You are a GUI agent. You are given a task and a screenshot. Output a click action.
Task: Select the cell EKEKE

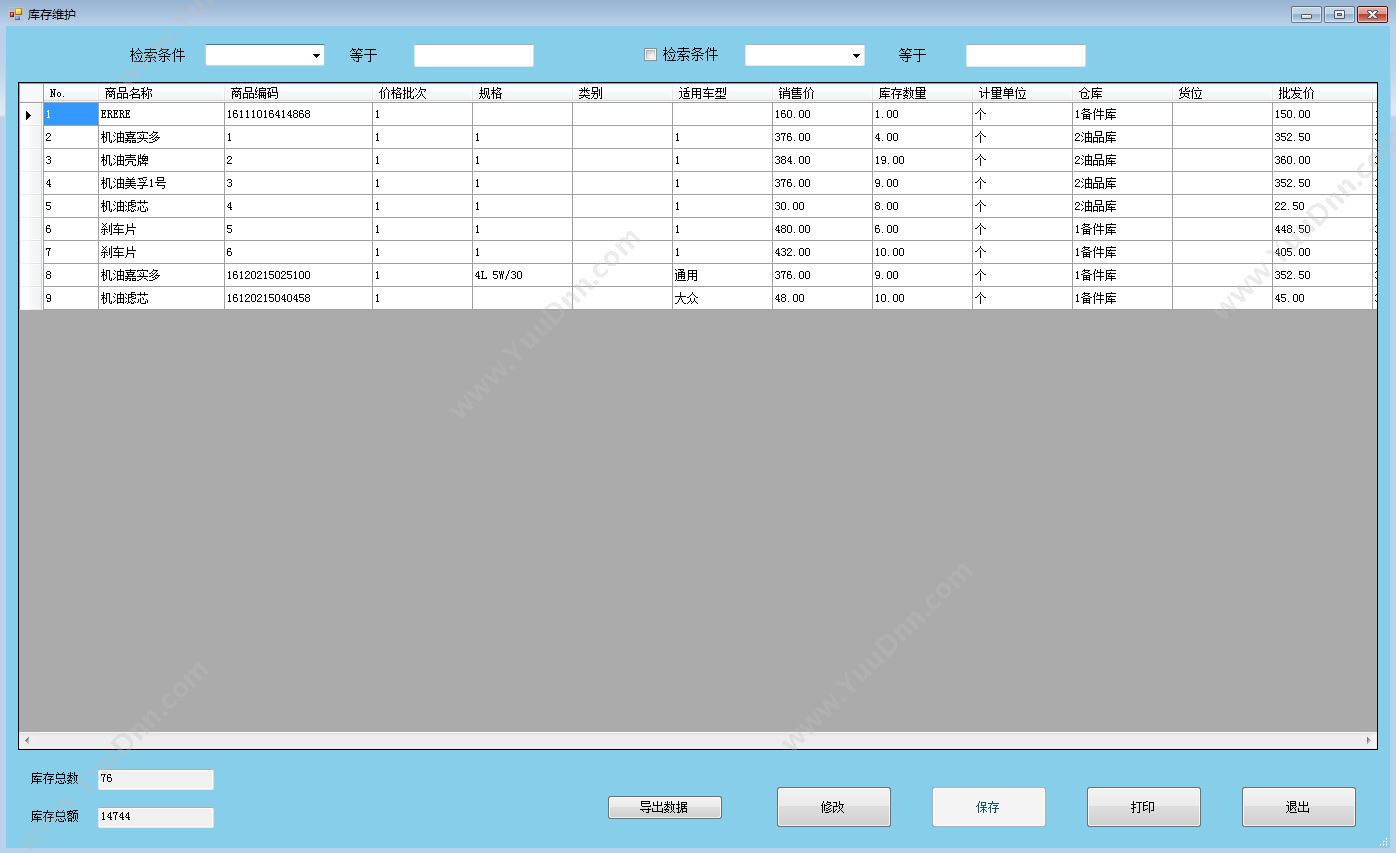point(162,114)
